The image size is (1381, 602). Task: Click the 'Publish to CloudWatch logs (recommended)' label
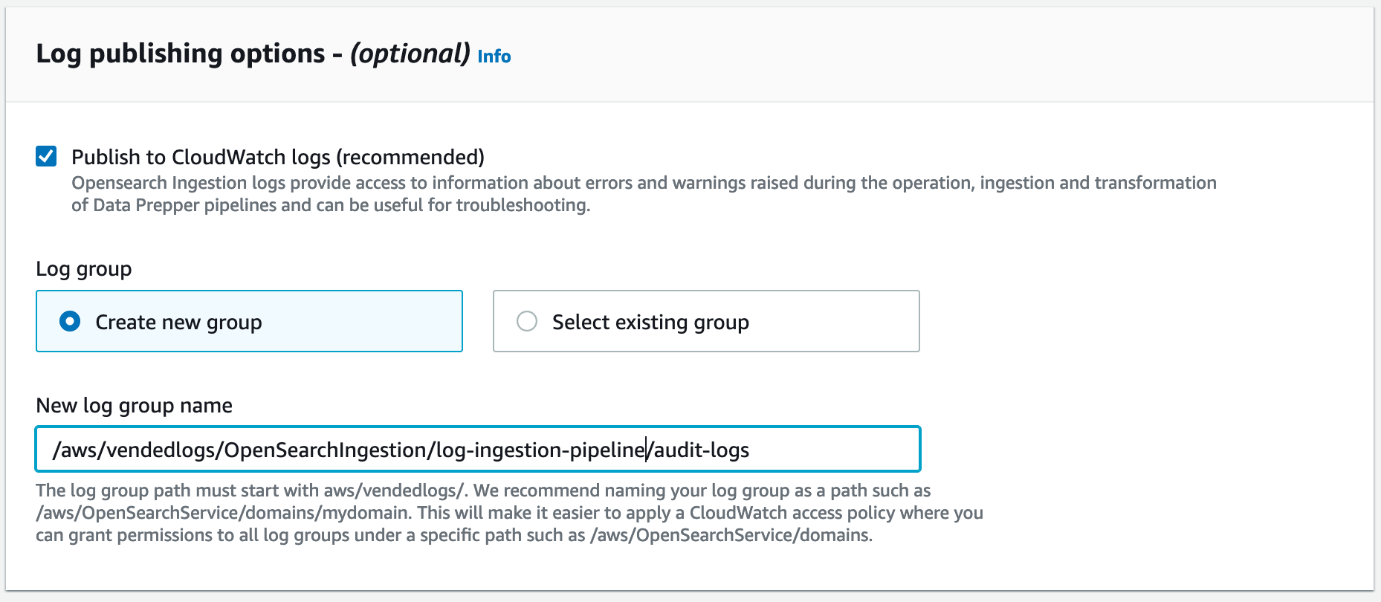pos(278,157)
